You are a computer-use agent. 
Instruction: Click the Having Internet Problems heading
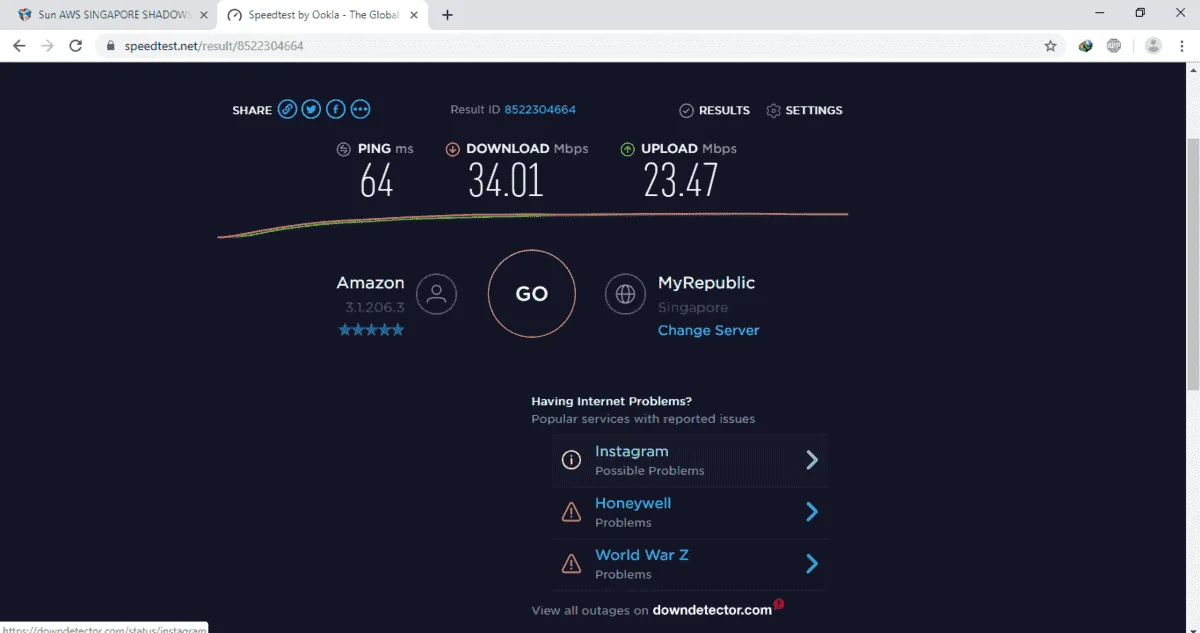pyautogui.click(x=611, y=401)
